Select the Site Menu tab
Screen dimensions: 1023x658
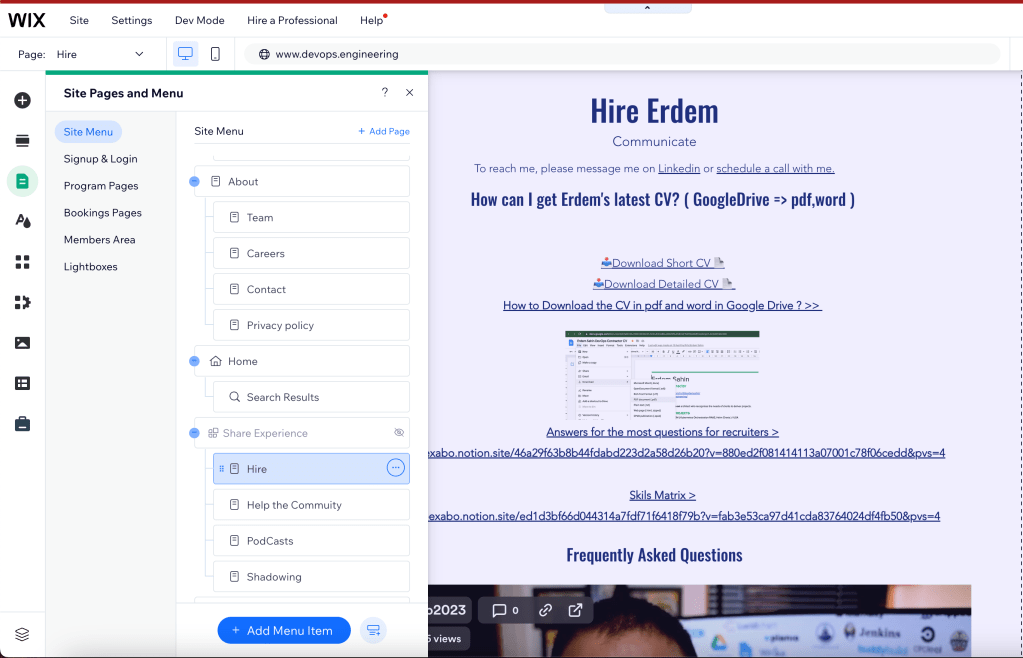(88, 132)
